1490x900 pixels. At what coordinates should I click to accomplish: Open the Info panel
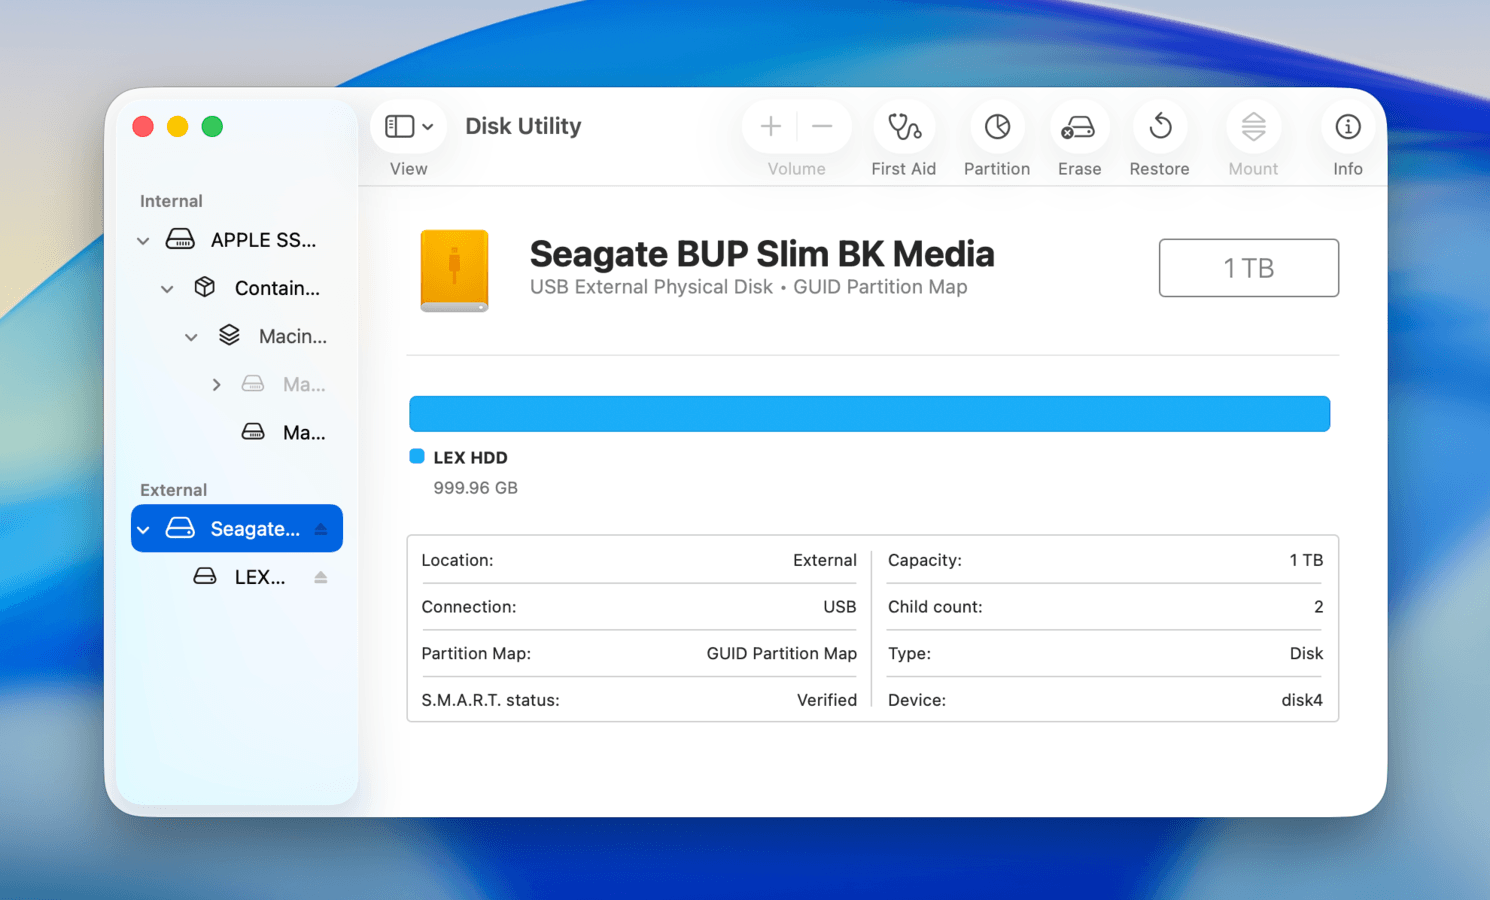(1348, 126)
